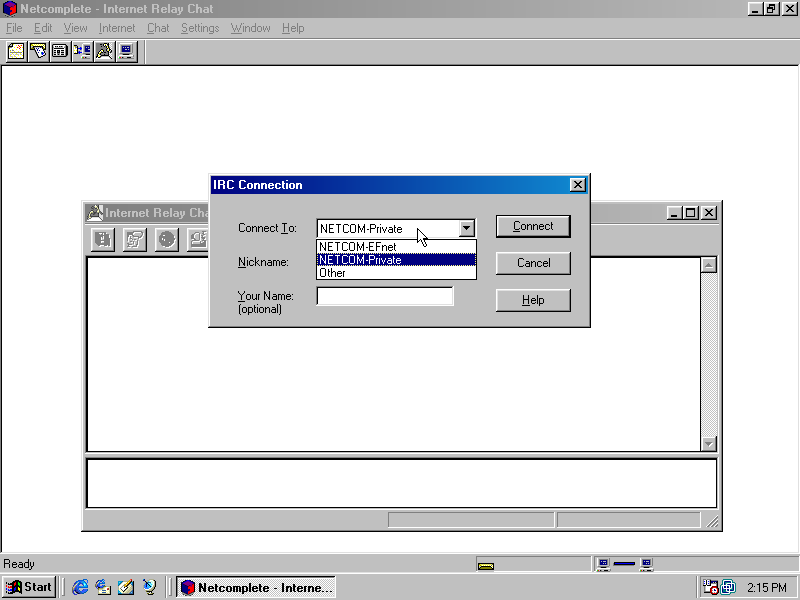Viewport: 800px width, 600px height.
Task: Launch Internet Explorer from the quick launch bar
Action: pos(81,587)
